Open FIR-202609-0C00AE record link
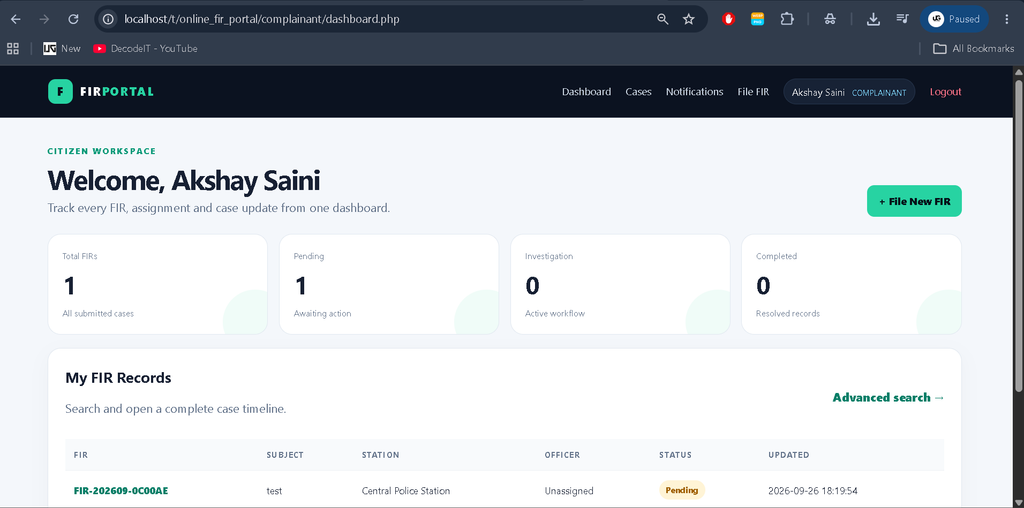 click(x=121, y=490)
